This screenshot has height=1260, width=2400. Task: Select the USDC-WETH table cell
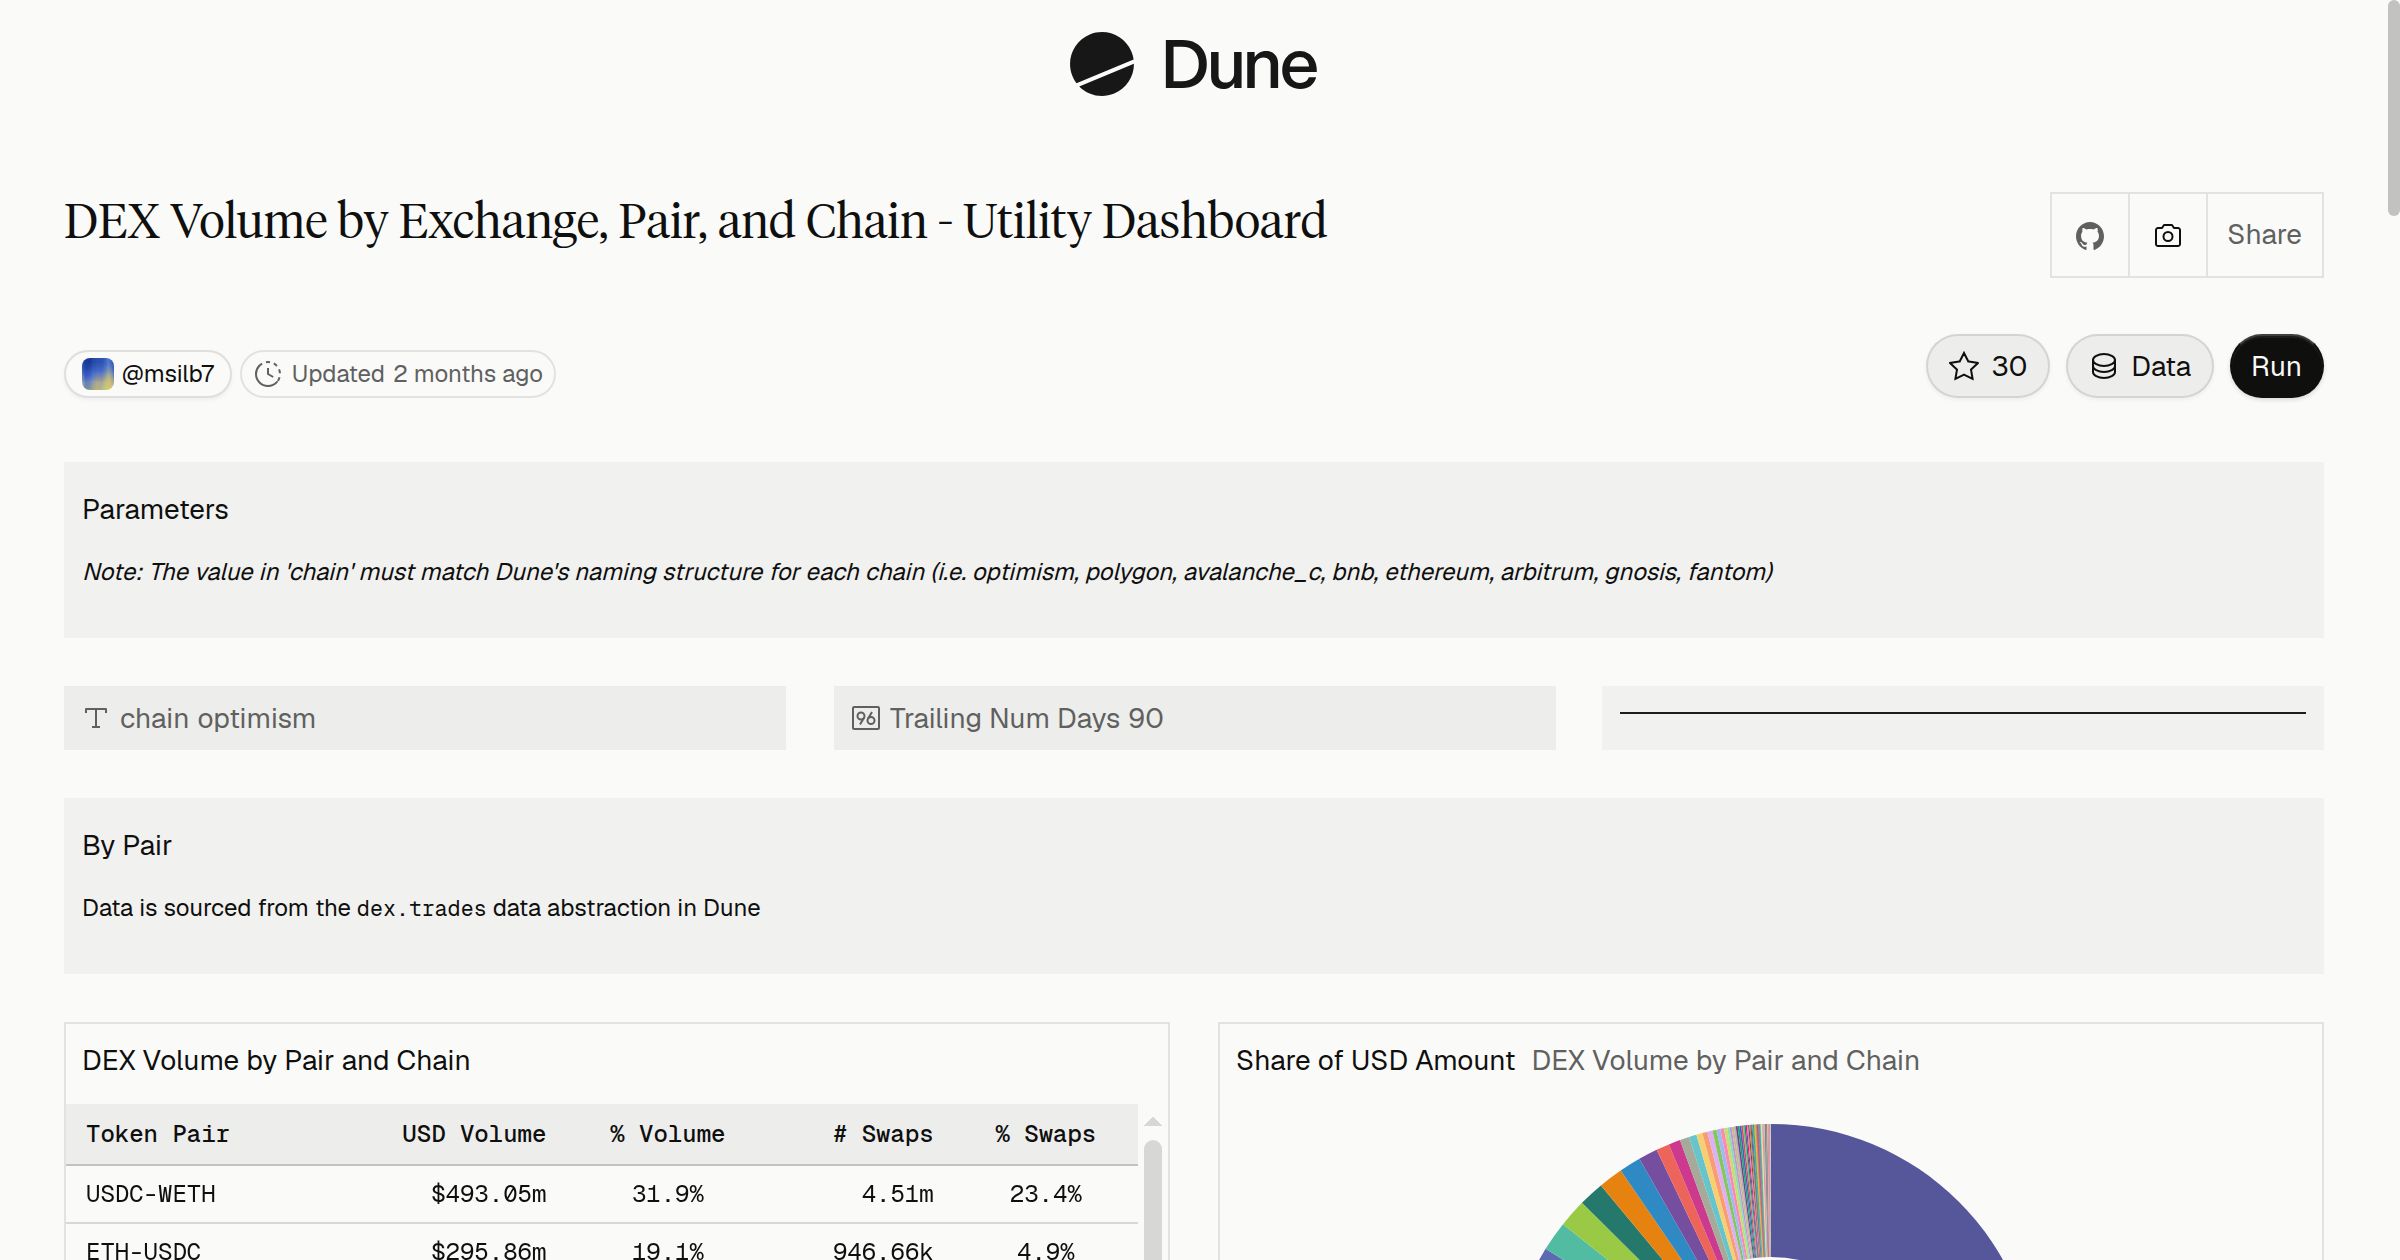pyautogui.click(x=151, y=1194)
